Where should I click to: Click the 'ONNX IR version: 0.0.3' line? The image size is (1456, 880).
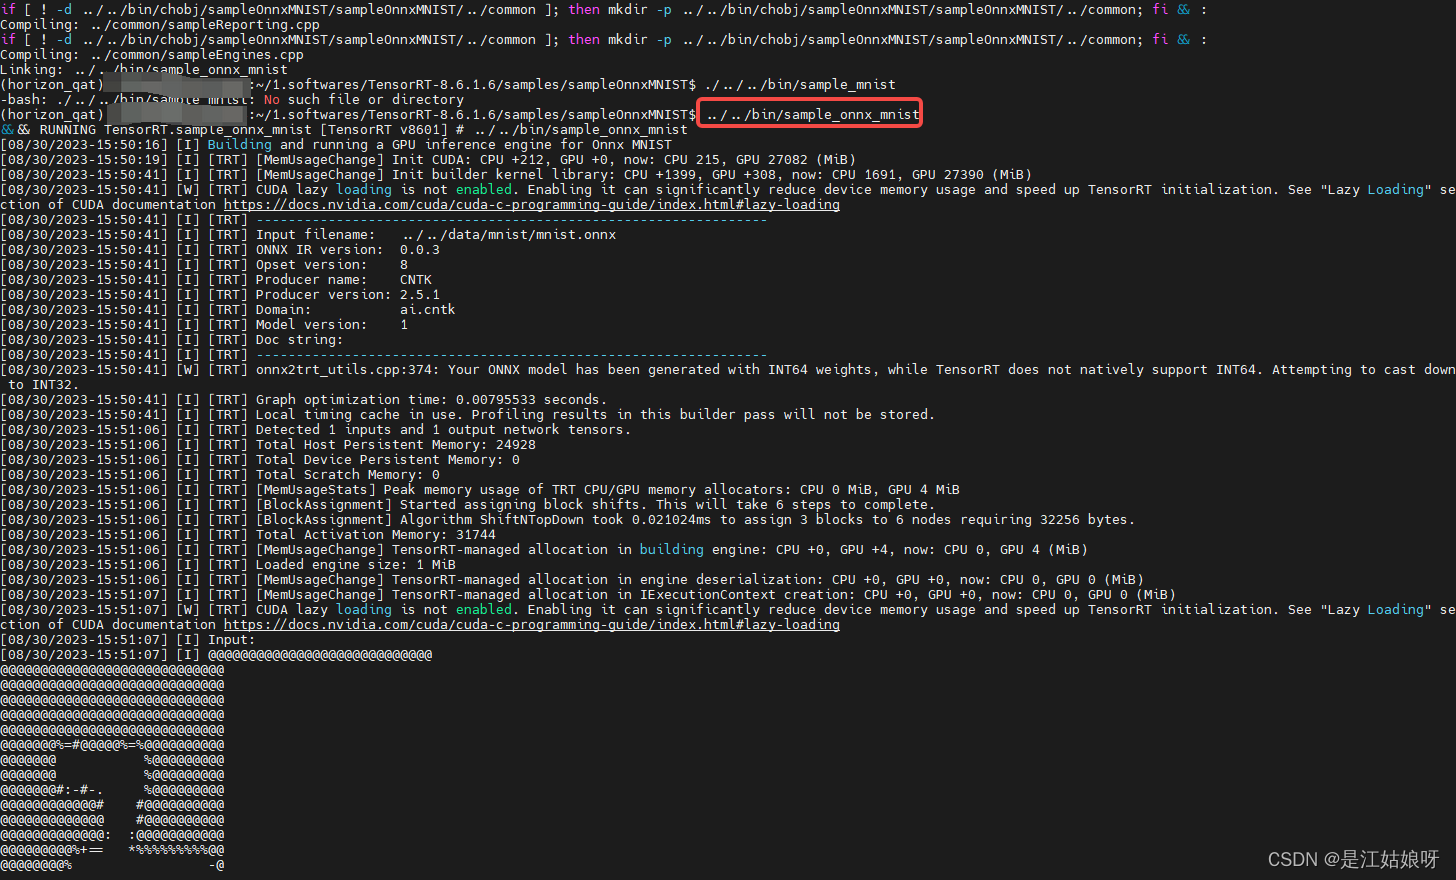220,250
